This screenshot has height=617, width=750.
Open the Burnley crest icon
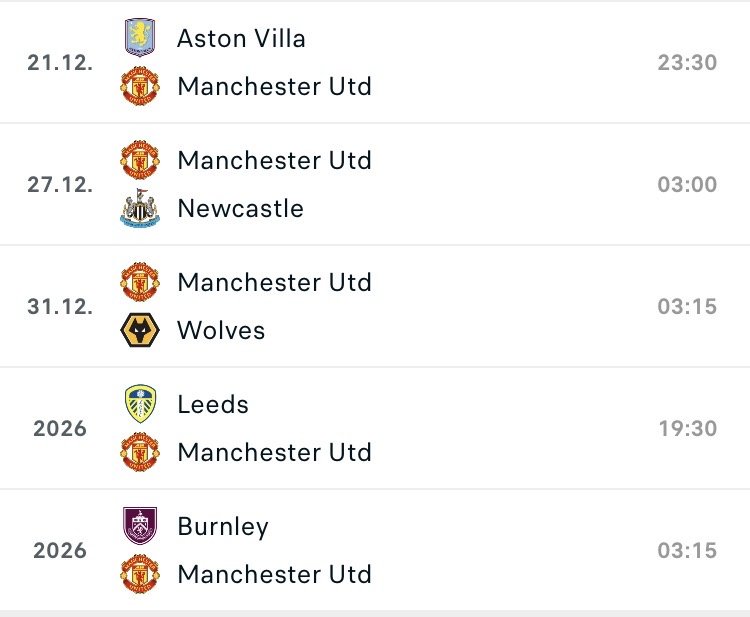pyautogui.click(x=140, y=526)
